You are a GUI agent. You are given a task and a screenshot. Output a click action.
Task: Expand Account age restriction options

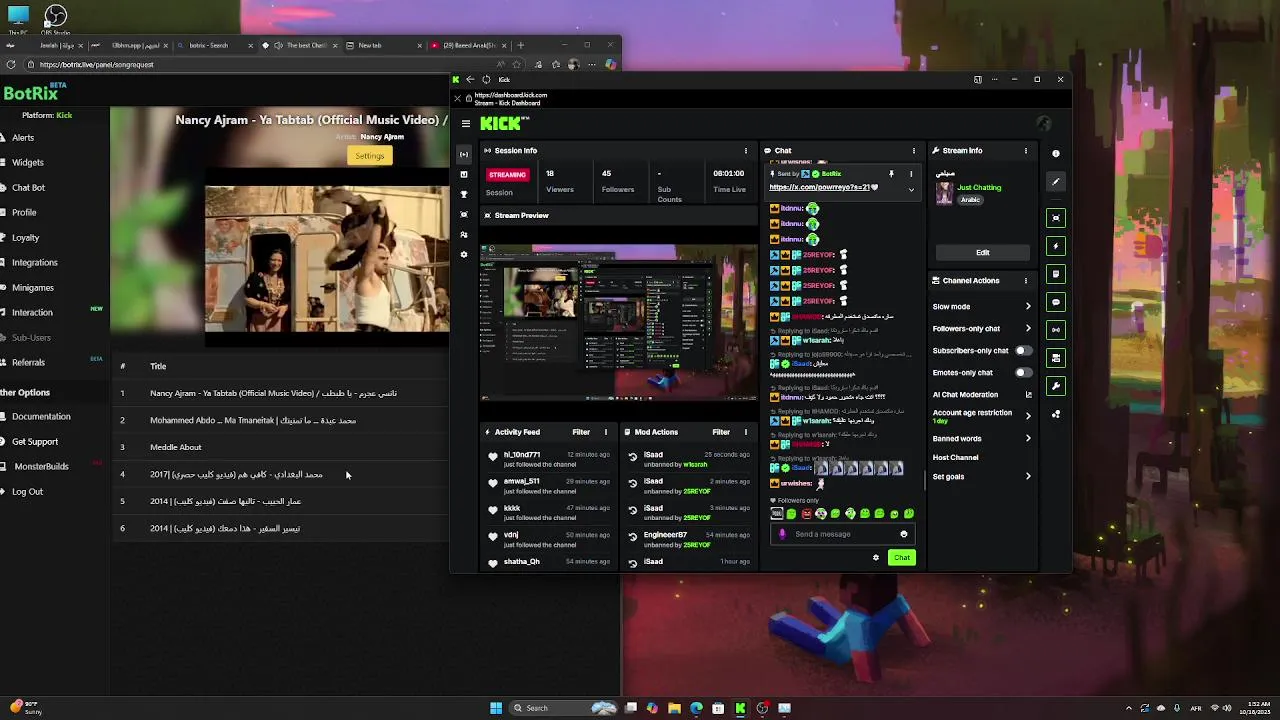[1028, 416]
